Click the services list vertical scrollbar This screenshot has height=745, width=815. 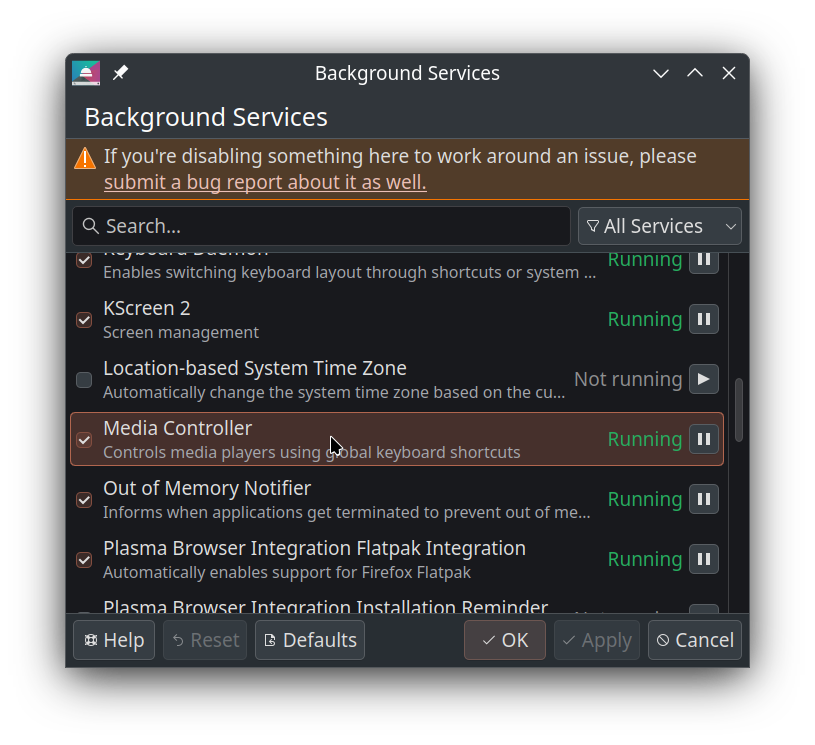739,410
